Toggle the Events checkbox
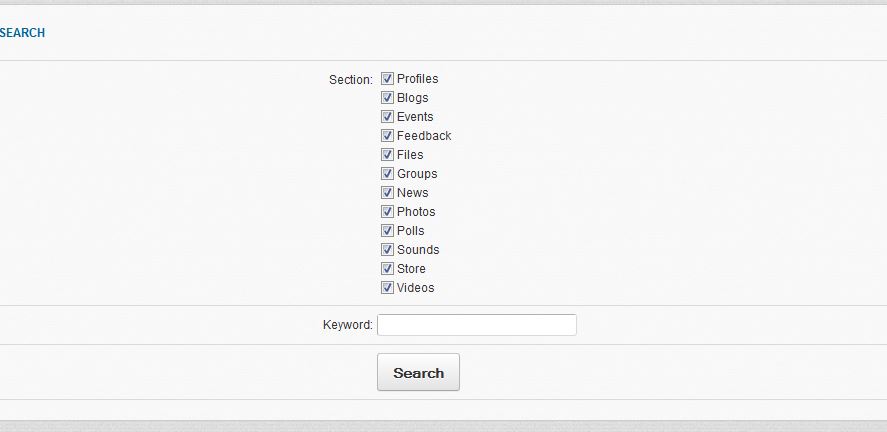The height and width of the screenshot is (432, 887). [387, 117]
